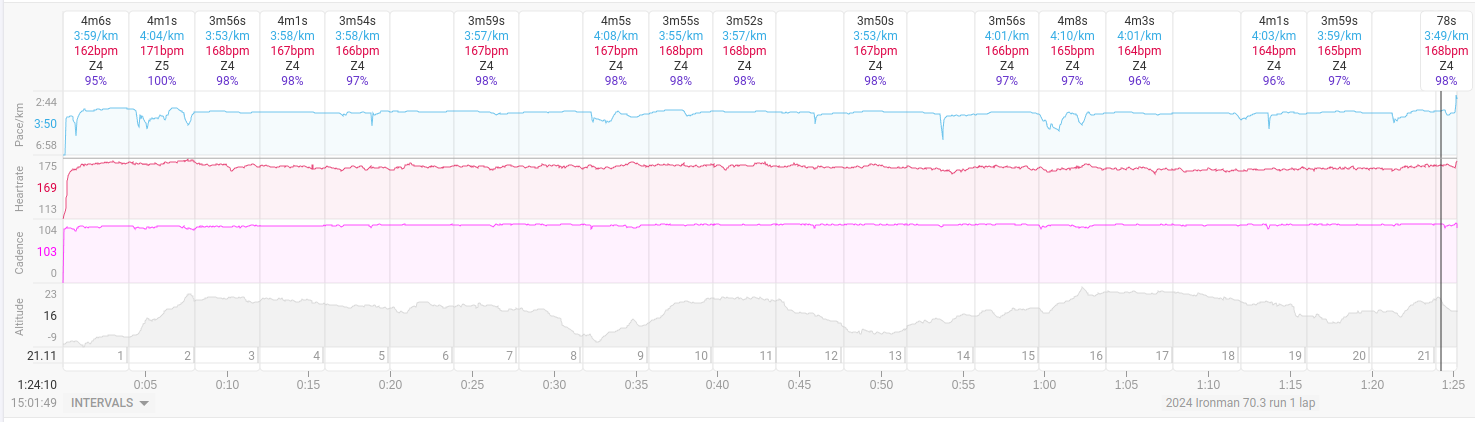1475x422 pixels.
Task: Click the Altitude axis label
Action: click(x=18, y=315)
